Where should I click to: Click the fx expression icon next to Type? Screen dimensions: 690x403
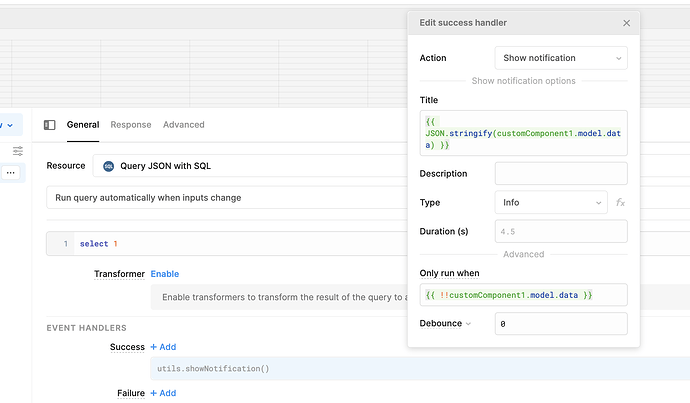tap(620, 203)
